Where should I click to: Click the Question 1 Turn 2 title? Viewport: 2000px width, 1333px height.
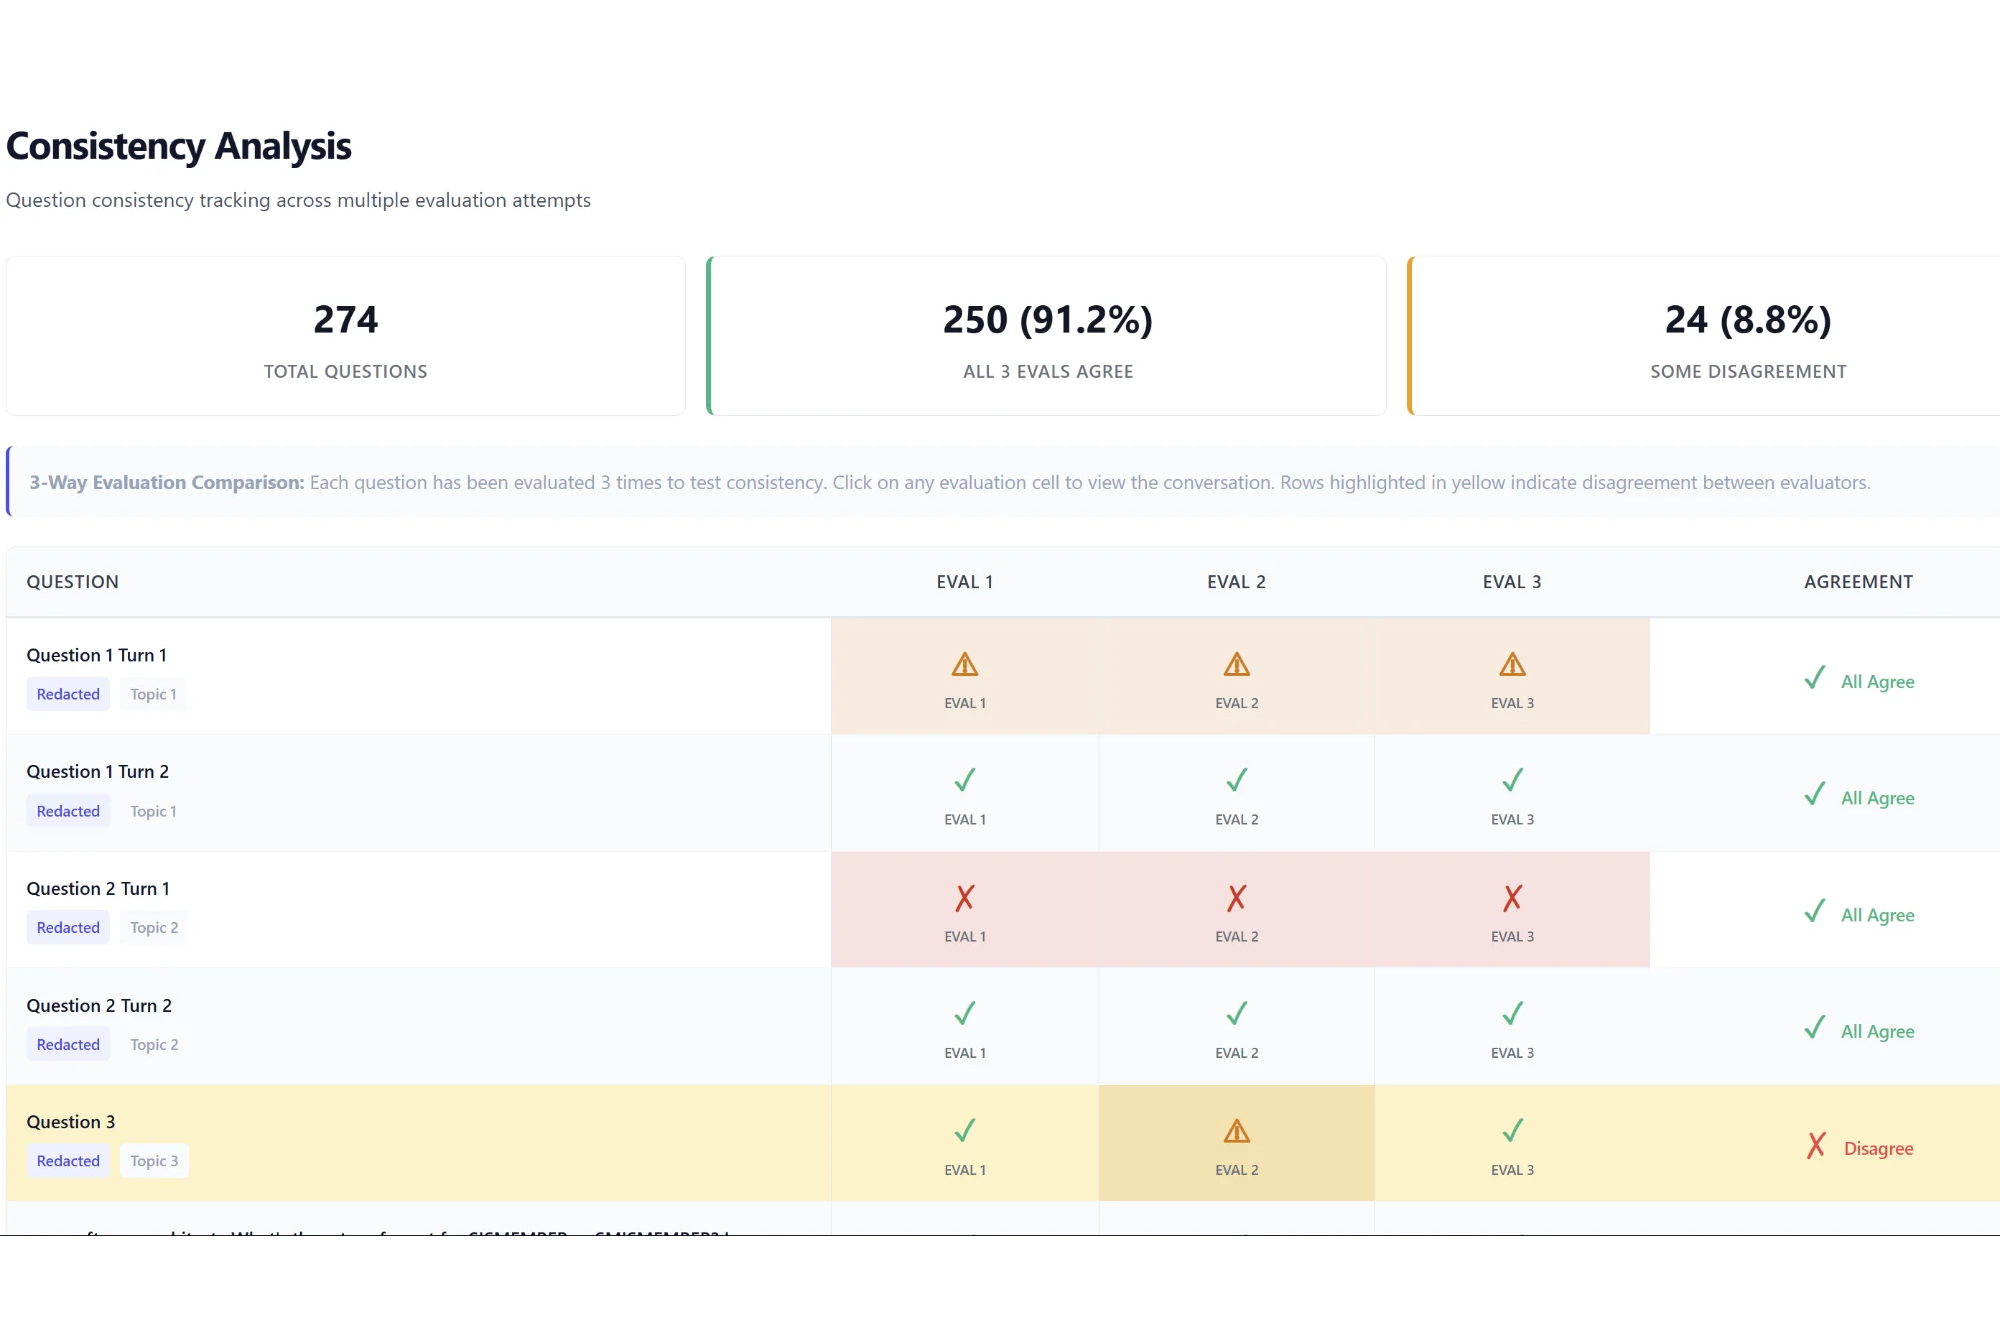click(x=97, y=772)
